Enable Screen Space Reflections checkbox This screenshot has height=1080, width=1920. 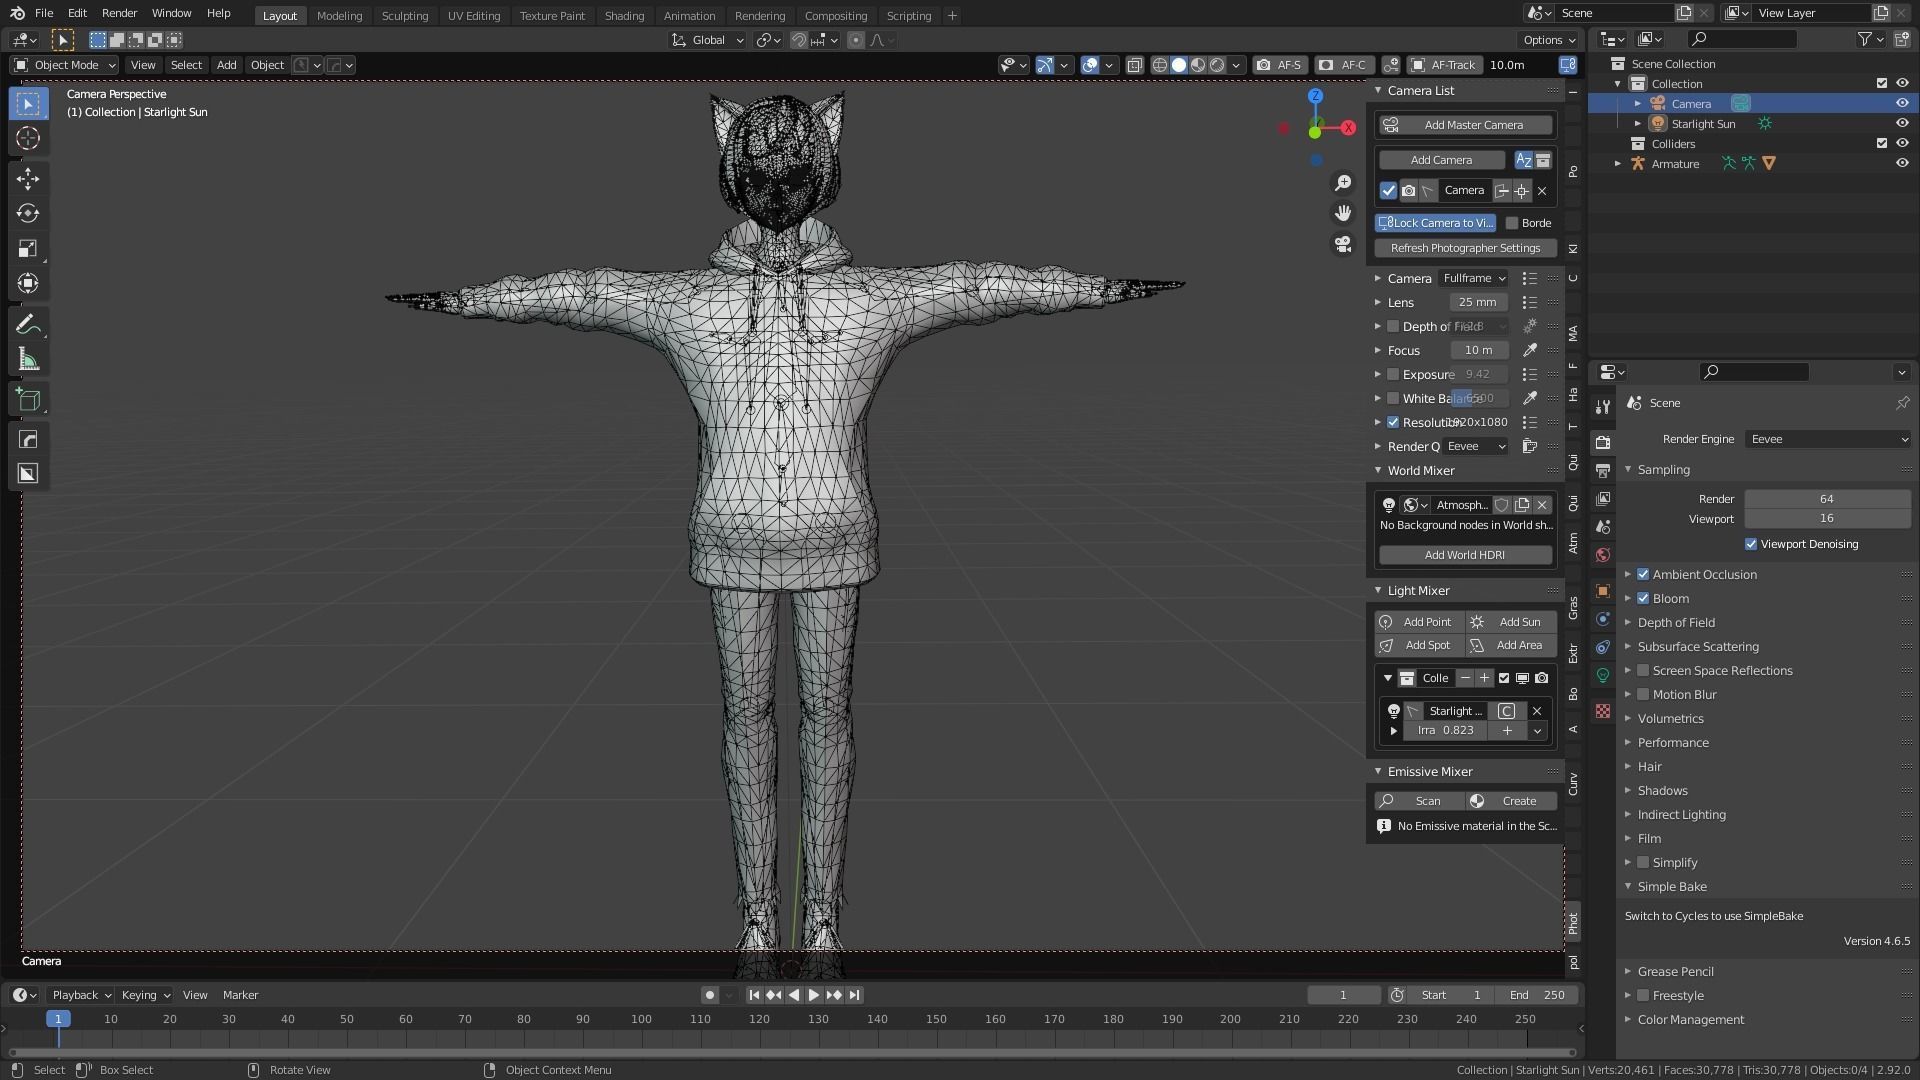1643,670
